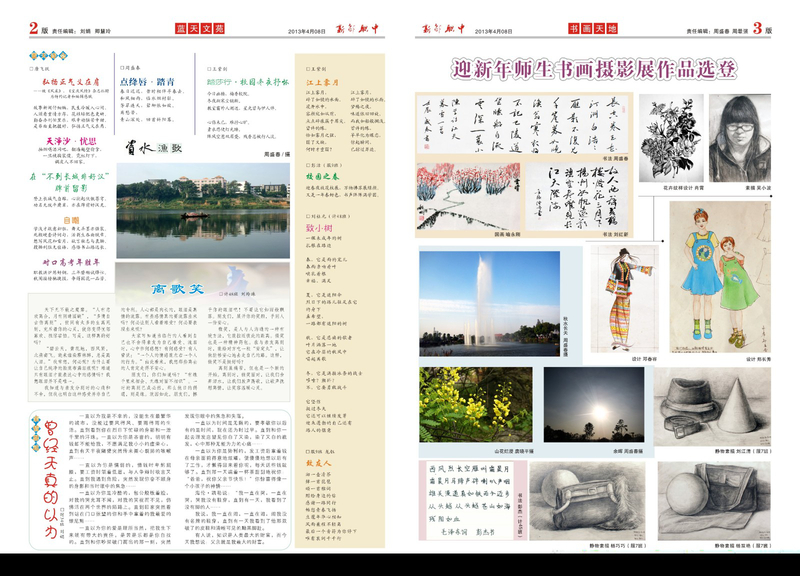Image resolution: width=800 pixels, height=576 pixels.
Task: Open the fur-trimmed bag and sphere sketch
Action: click(x=587, y=500)
